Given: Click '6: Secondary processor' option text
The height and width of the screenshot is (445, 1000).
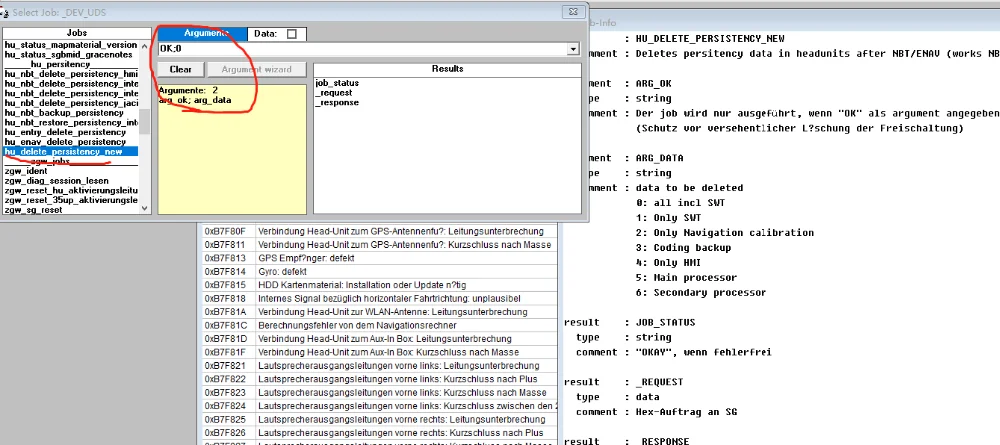Looking at the screenshot, I should click(x=701, y=293).
